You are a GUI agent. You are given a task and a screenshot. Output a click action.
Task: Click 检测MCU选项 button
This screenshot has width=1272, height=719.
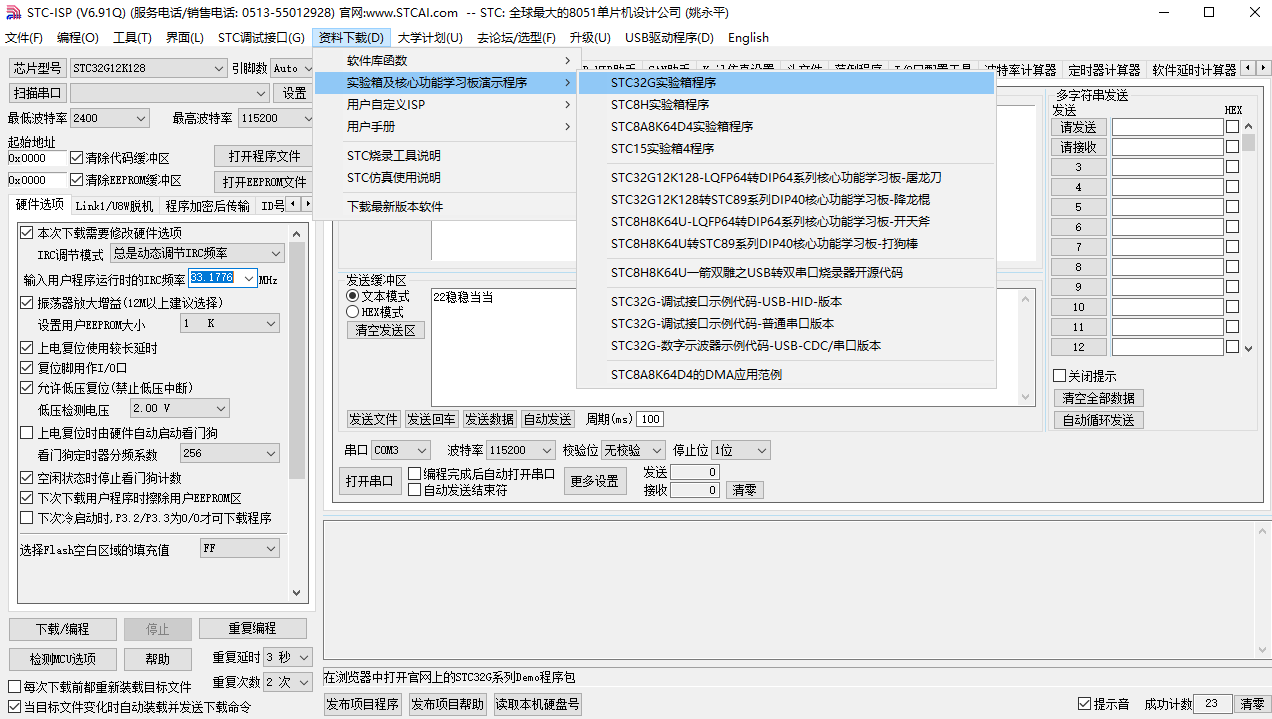[62, 659]
